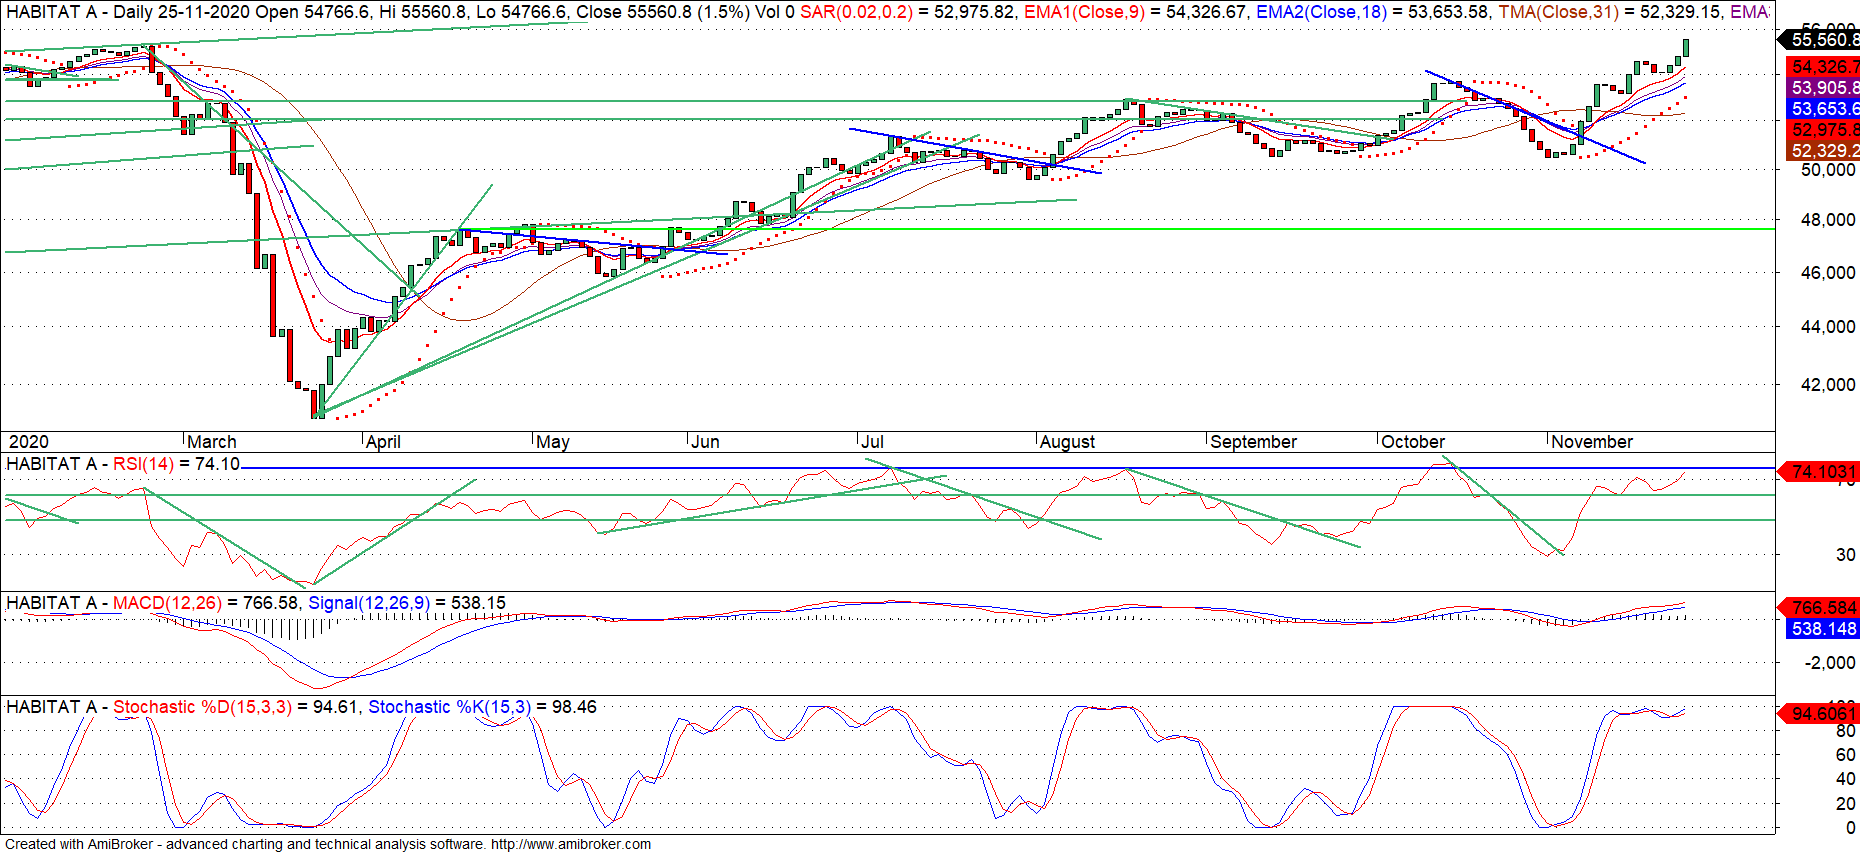Click the "October" label on time axis
The image size is (1860, 852).
coord(1413,442)
